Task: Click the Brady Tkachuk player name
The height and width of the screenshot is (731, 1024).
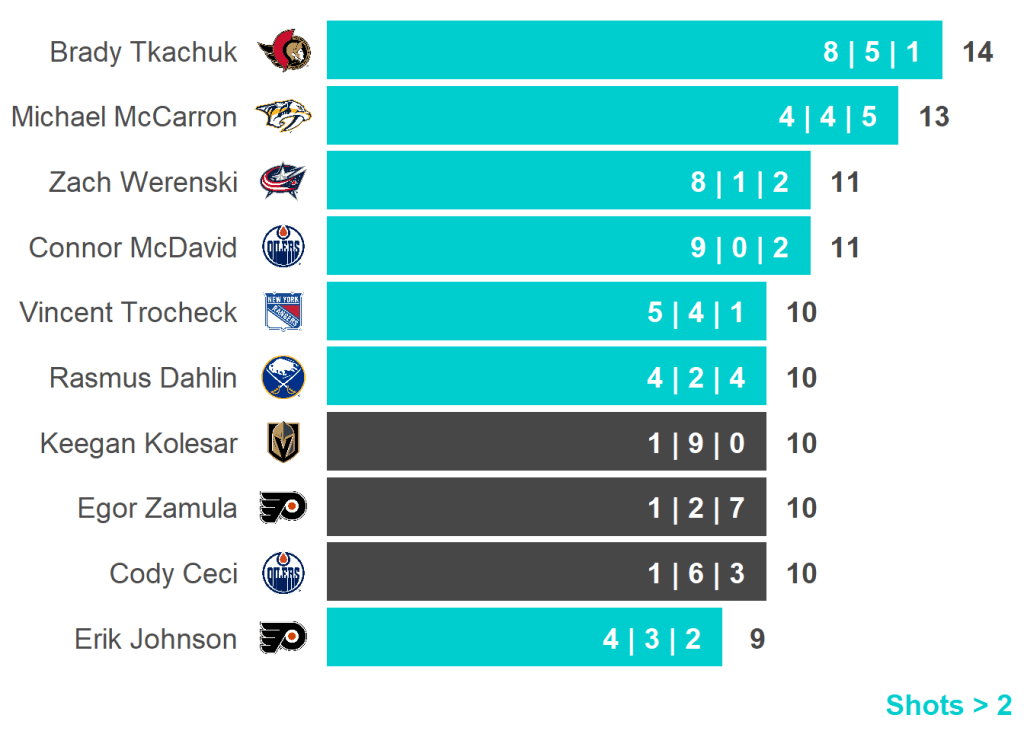Action: (x=144, y=52)
